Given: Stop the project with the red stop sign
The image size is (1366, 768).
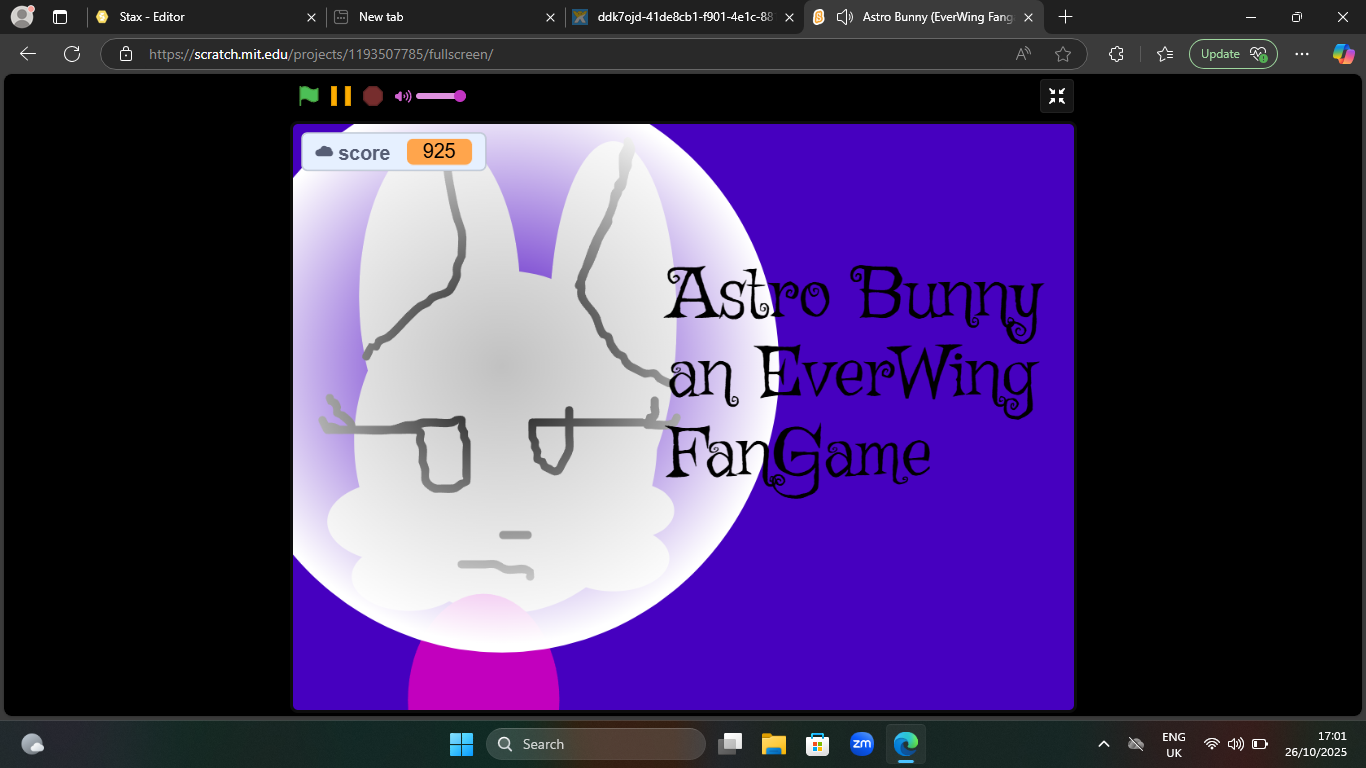Looking at the screenshot, I should coord(373,96).
